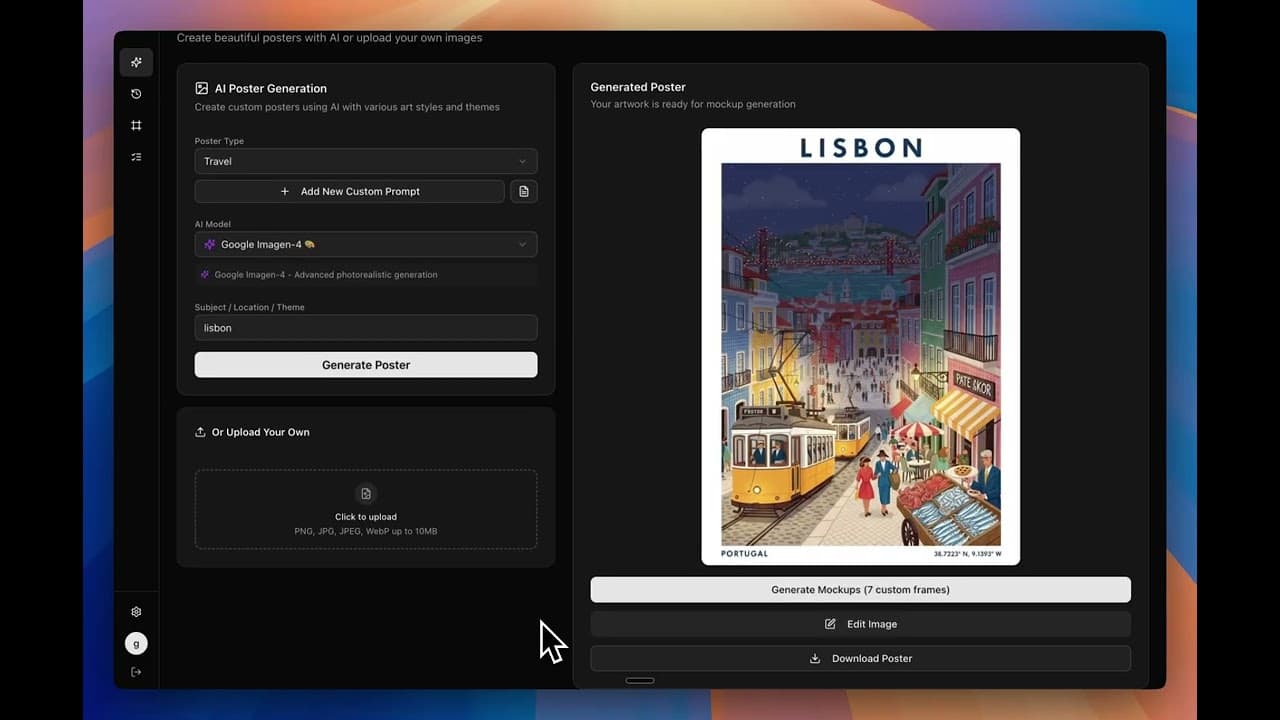Click the Generate Poster button
1280x720 pixels.
[366, 365]
